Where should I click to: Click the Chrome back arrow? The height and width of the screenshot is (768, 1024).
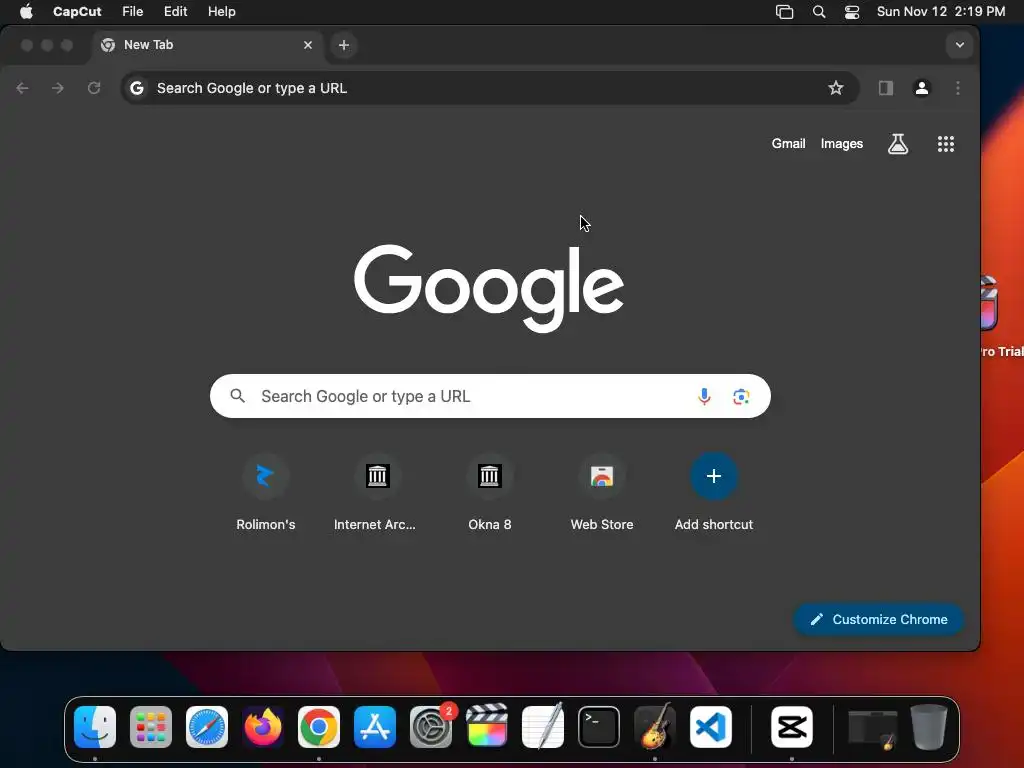(x=22, y=88)
